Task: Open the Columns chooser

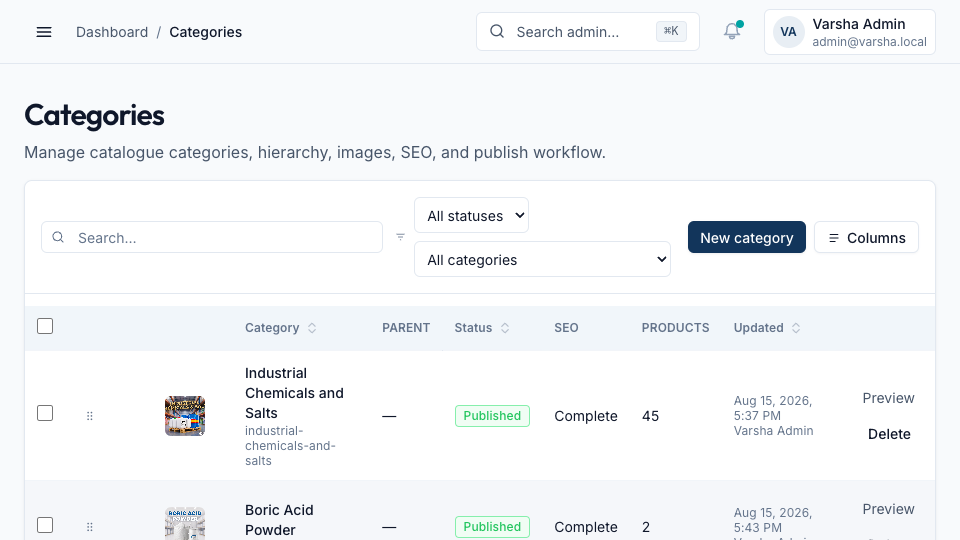Action: (x=866, y=238)
